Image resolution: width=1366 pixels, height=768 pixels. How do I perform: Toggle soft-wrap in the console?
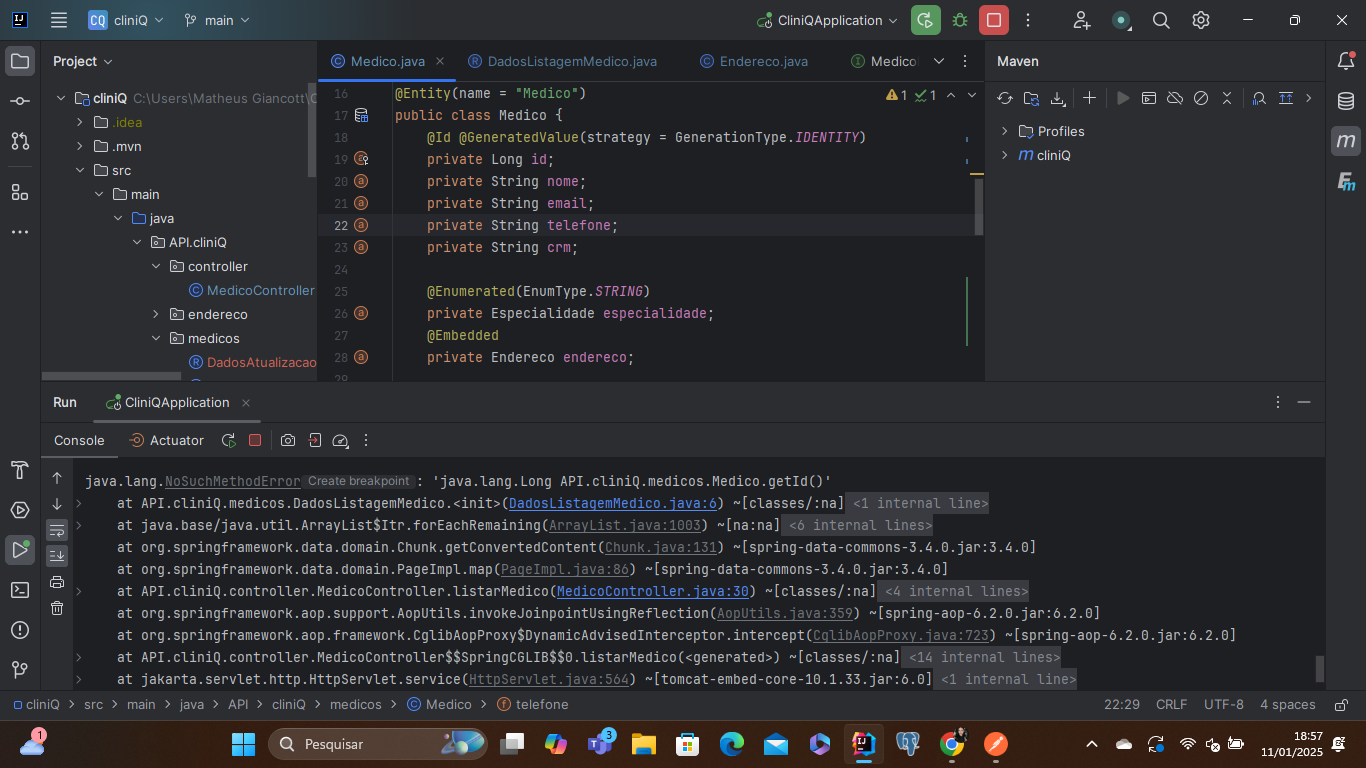(x=57, y=530)
